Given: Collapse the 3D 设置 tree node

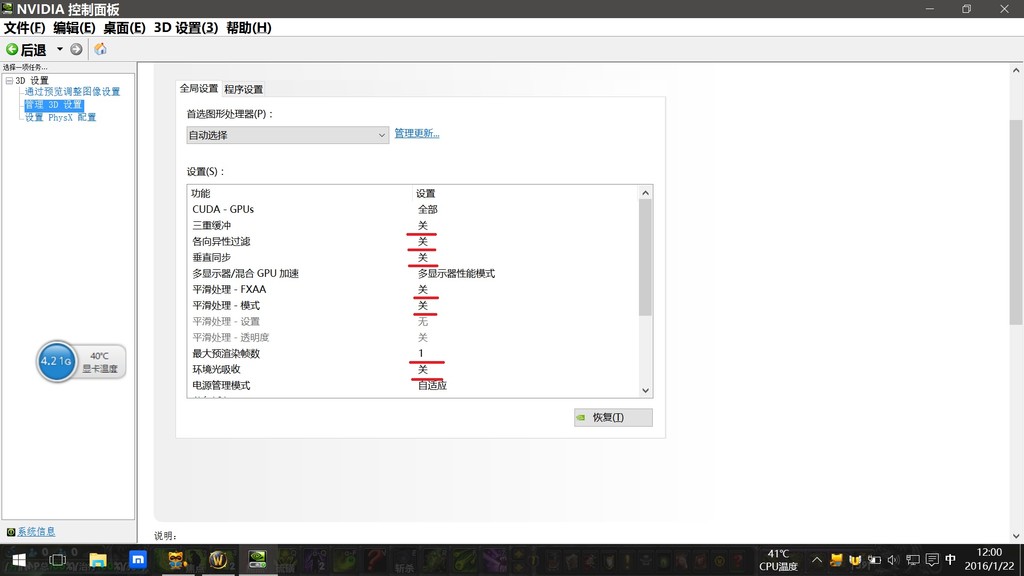Looking at the screenshot, I should 10,79.
